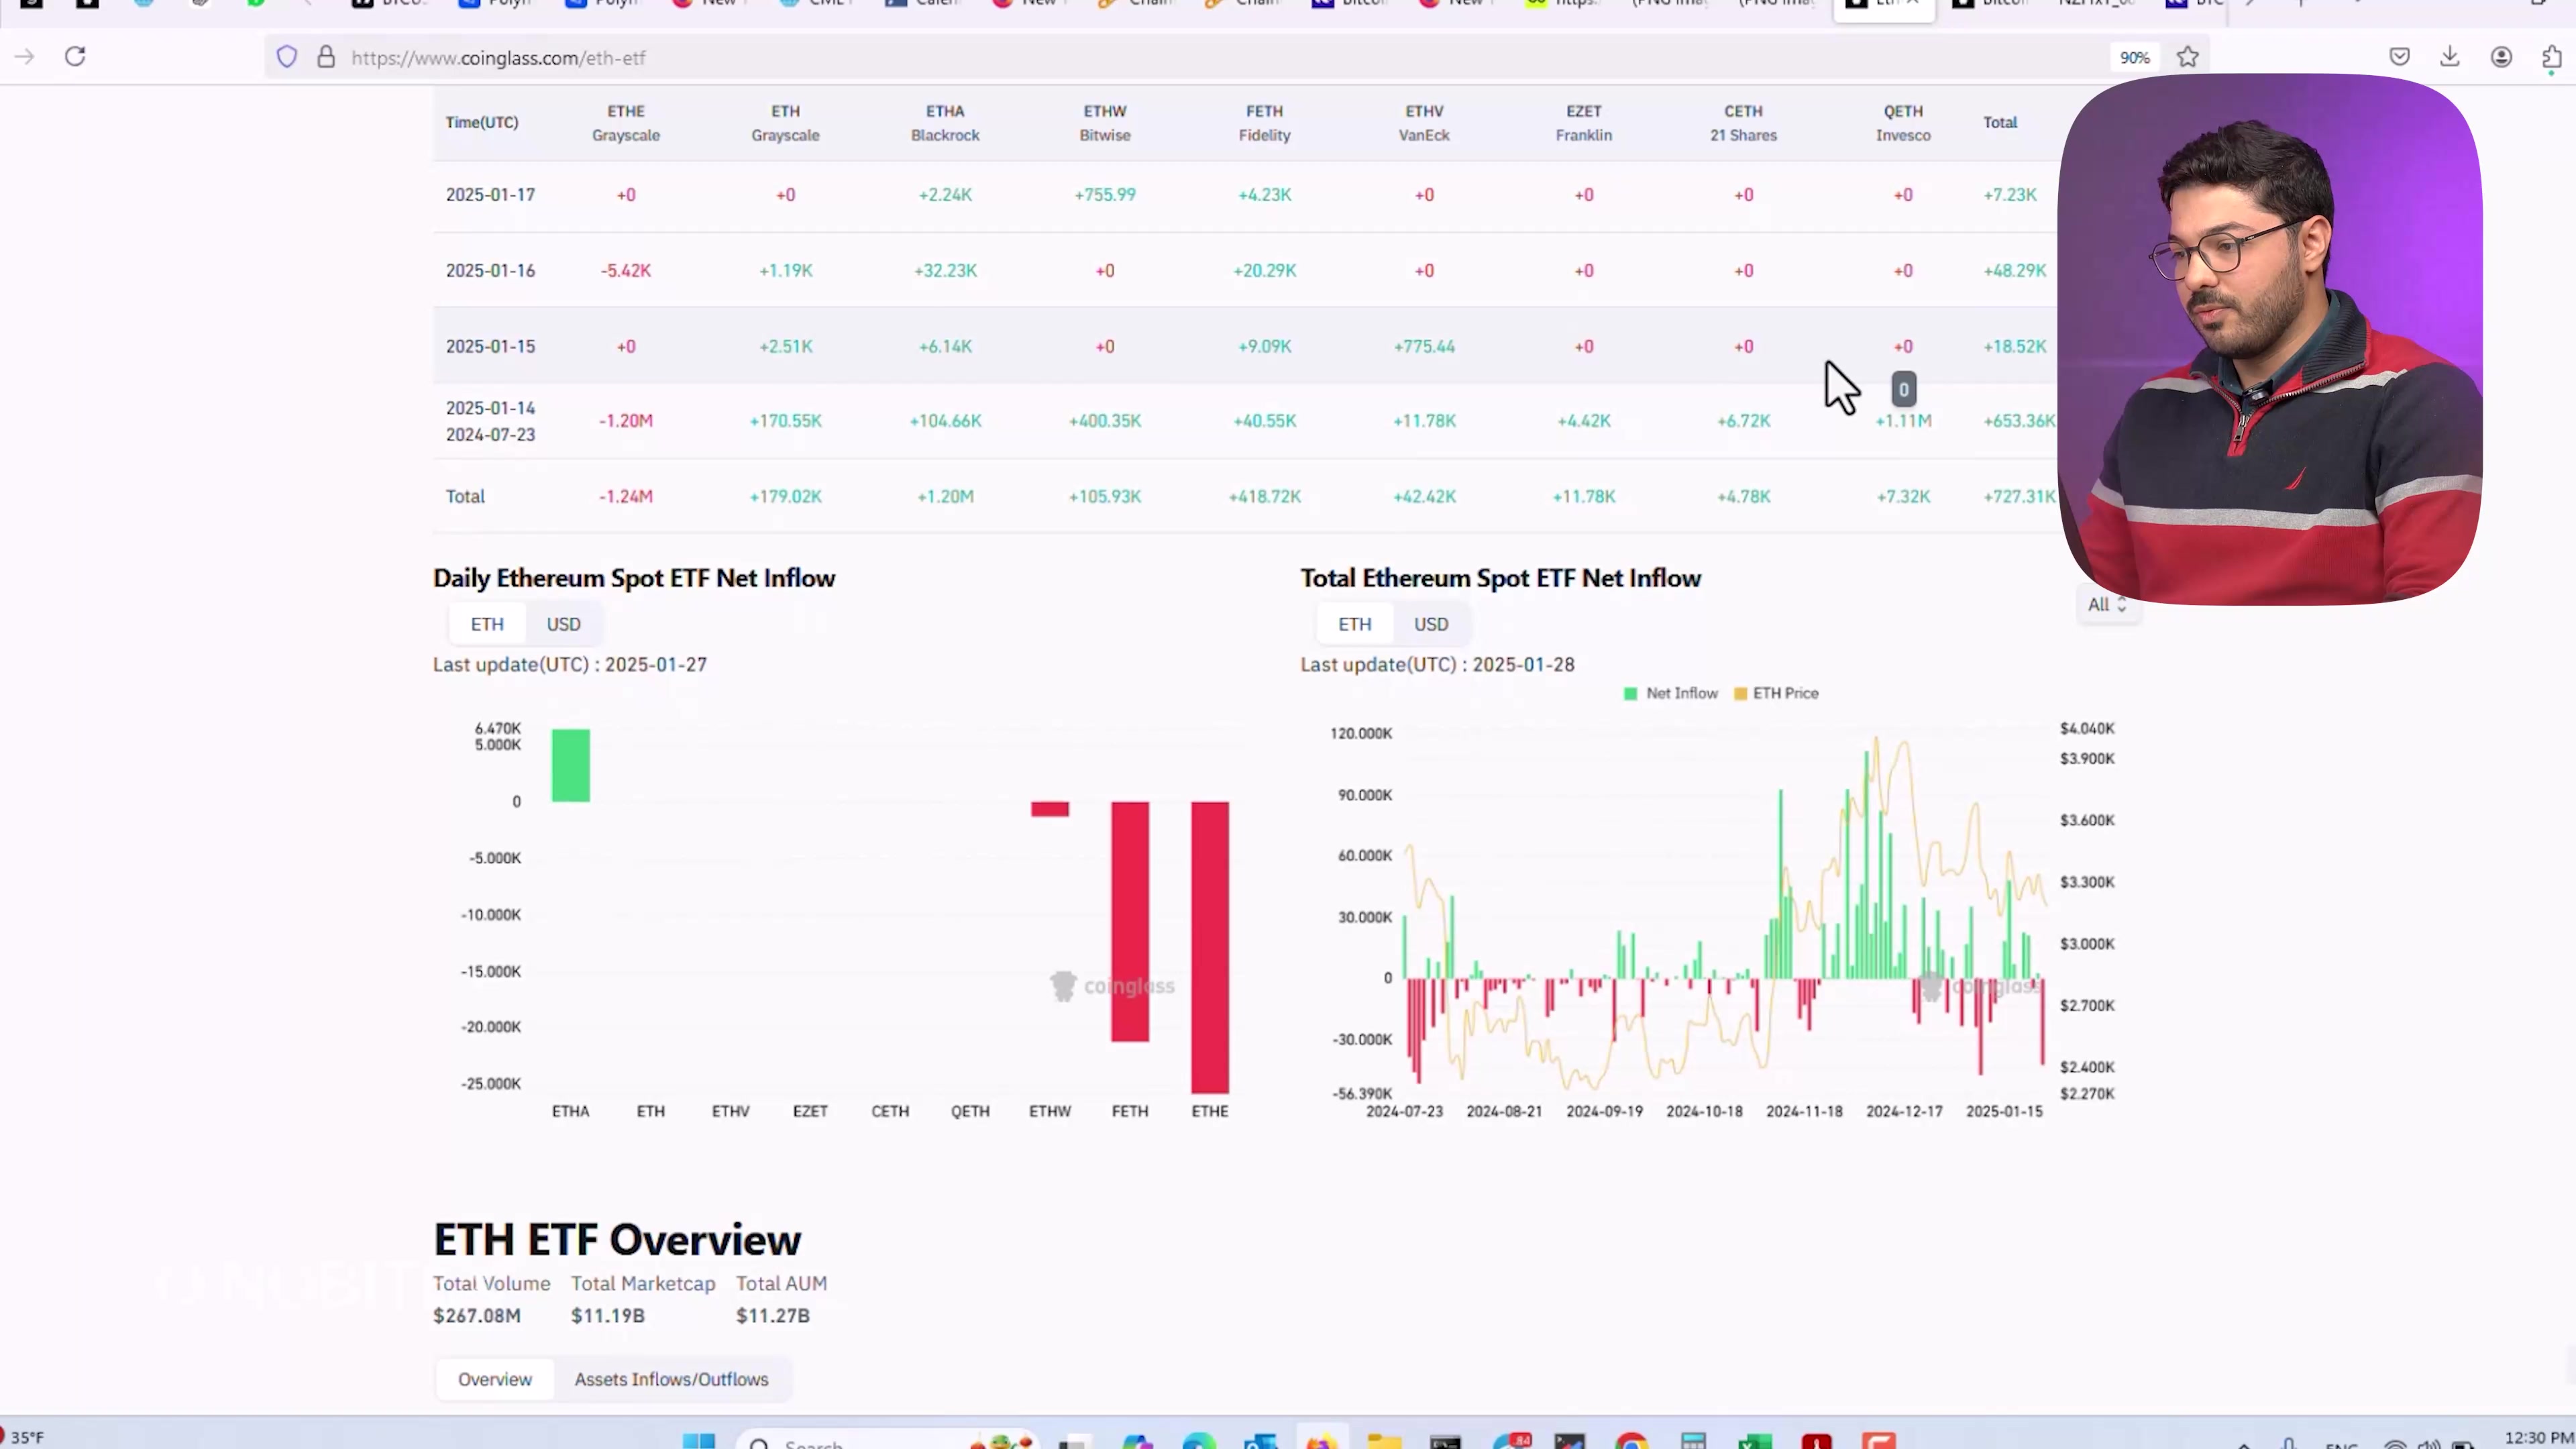Screen dimensions: 2576x1449
Task: Click the -1.24M Total row value
Action: (x=626, y=497)
